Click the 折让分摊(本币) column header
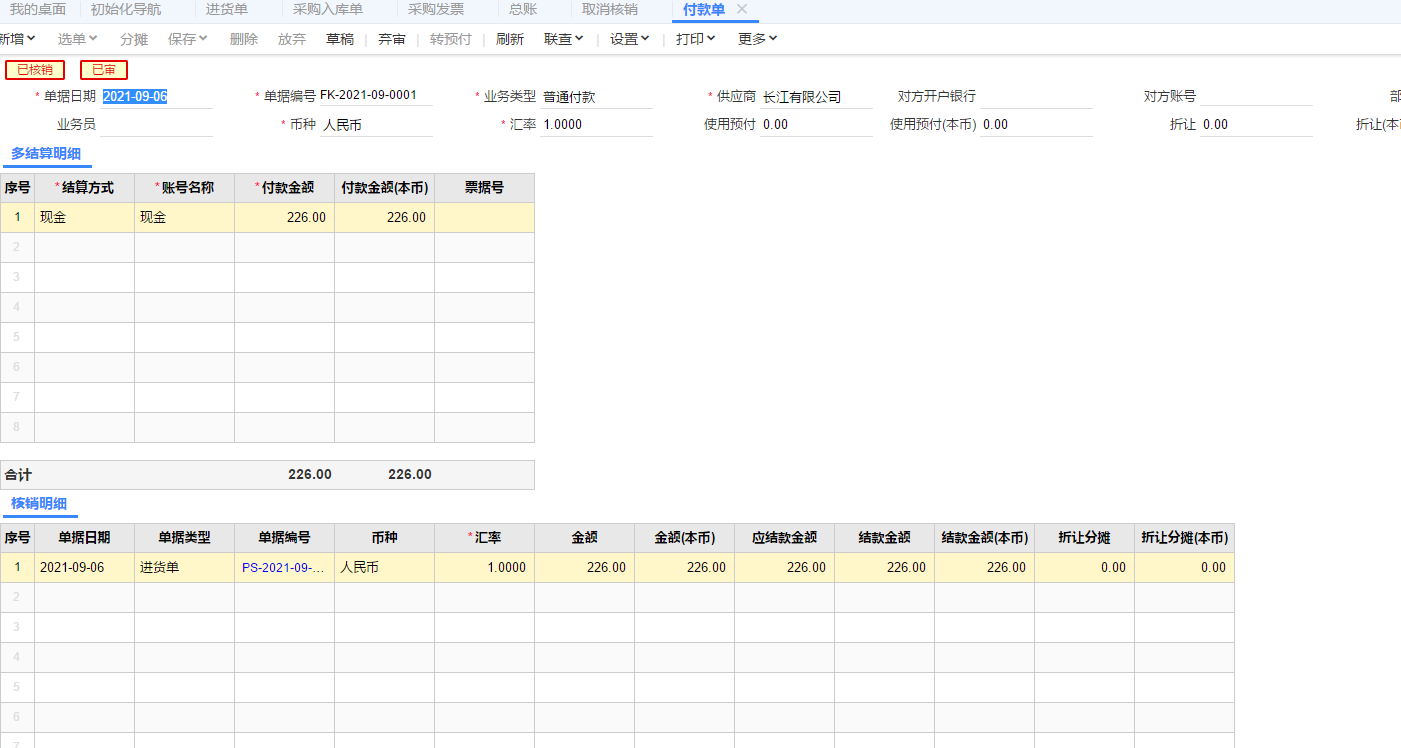The height and width of the screenshot is (748, 1401). [1184, 538]
